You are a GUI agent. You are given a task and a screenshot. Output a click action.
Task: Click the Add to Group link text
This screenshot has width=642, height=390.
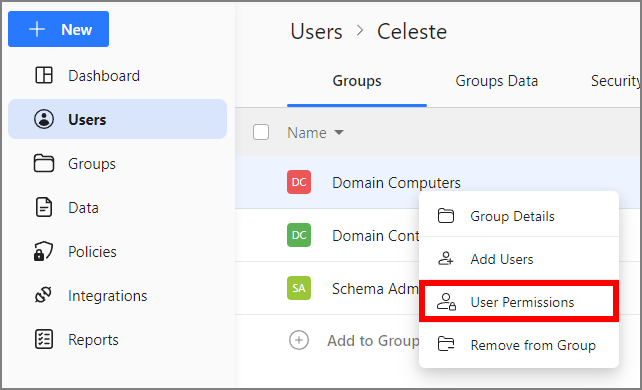373,340
